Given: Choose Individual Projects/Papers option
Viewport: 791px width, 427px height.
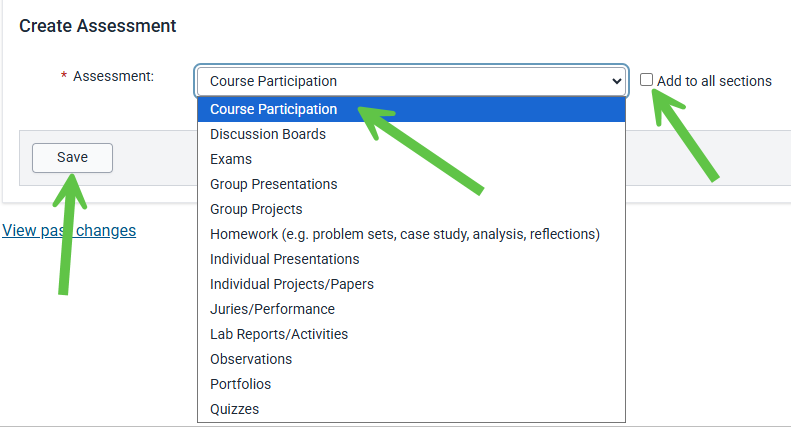Looking at the screenshot, I should click(411, 284).
